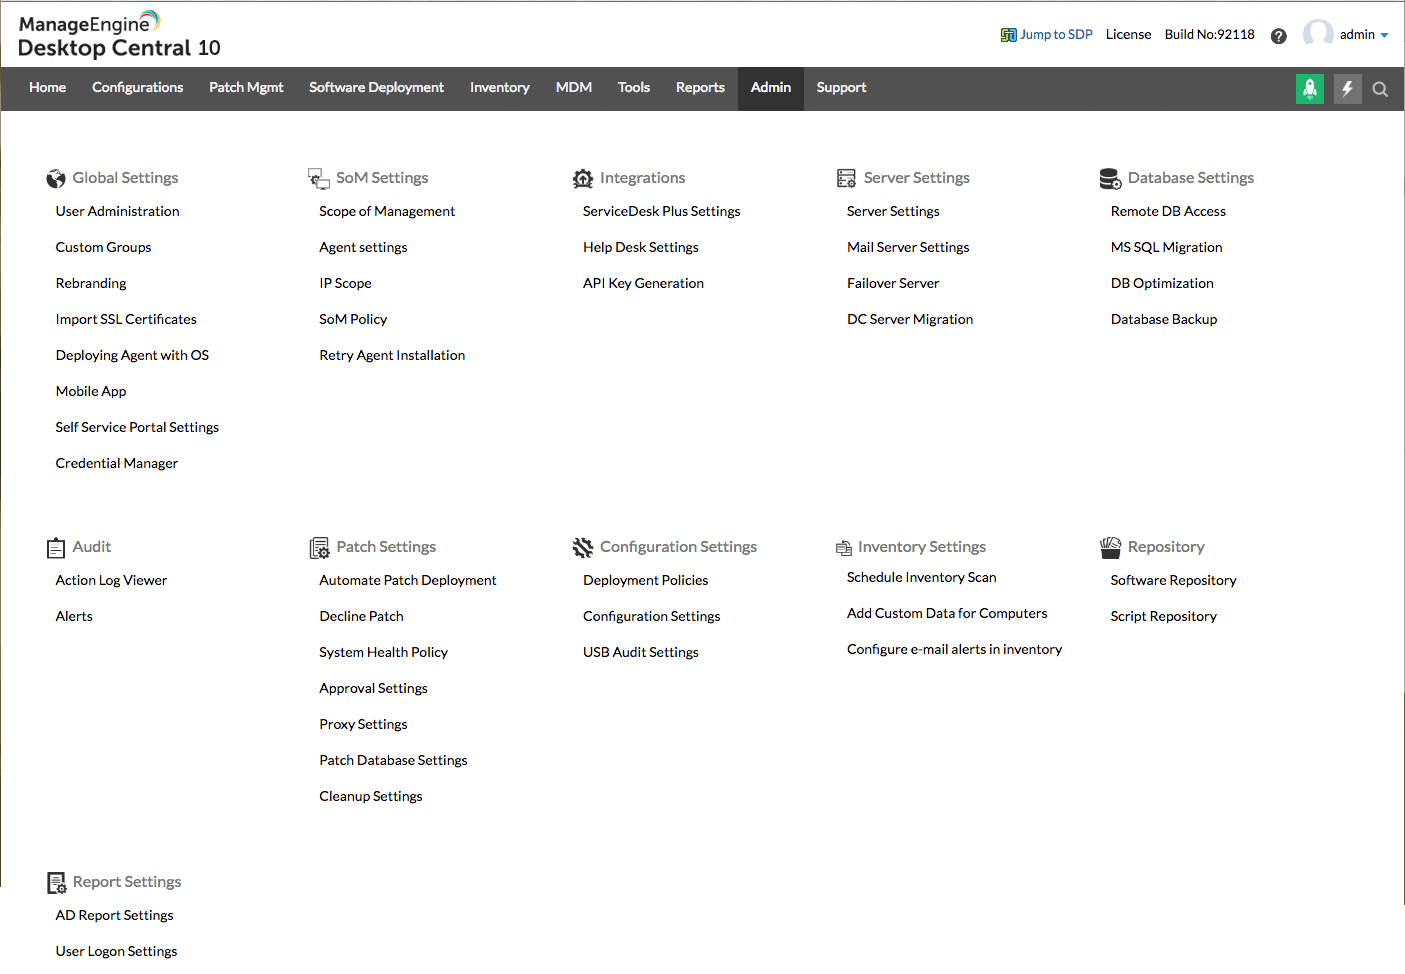
Task: Click the Inventory Settings icon
Action: pos(844,548)
